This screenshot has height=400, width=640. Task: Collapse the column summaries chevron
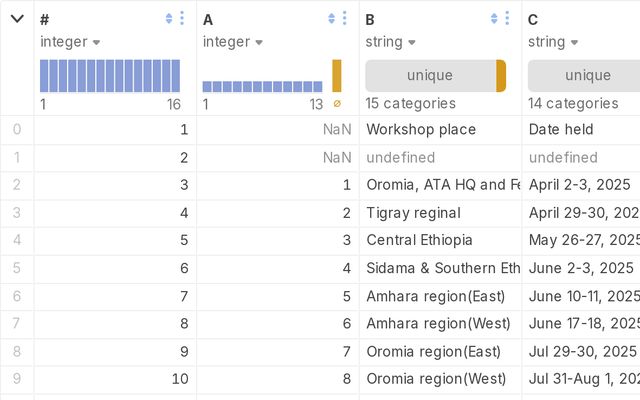pos(17,19)
